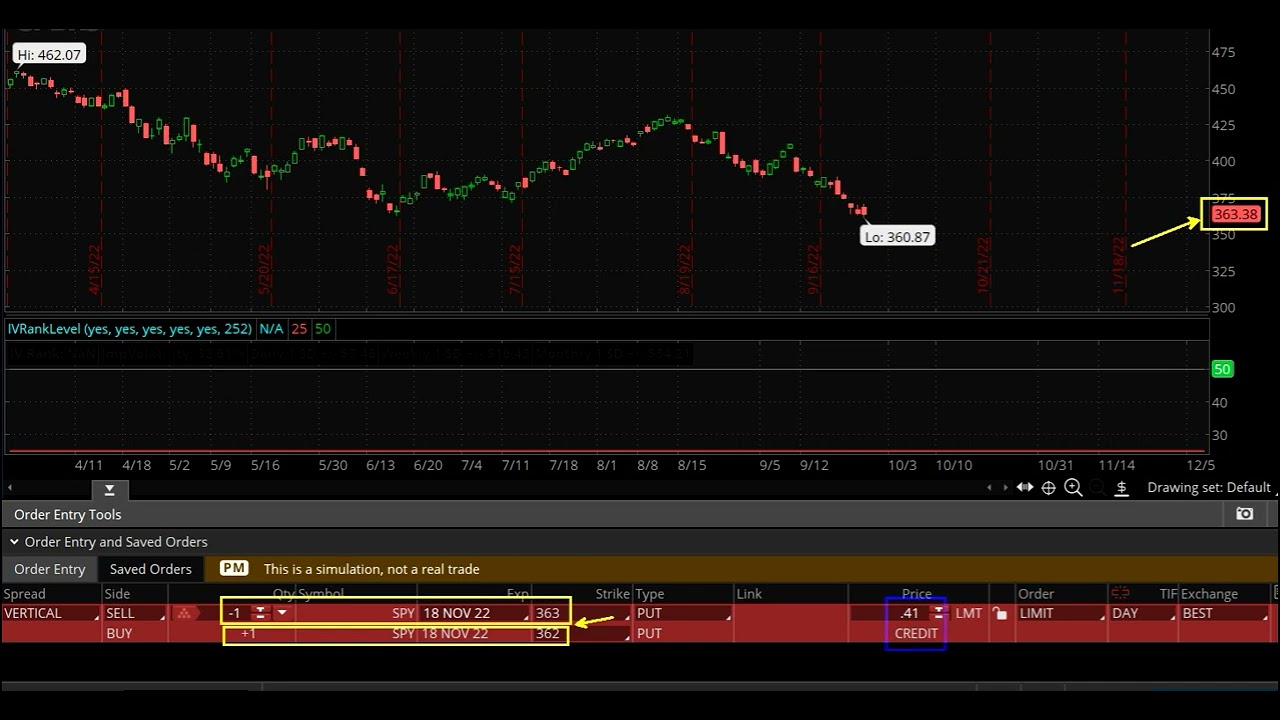Click the Link column header
The height and width of the screenshot is (720, 1280).
click(749, 593)
